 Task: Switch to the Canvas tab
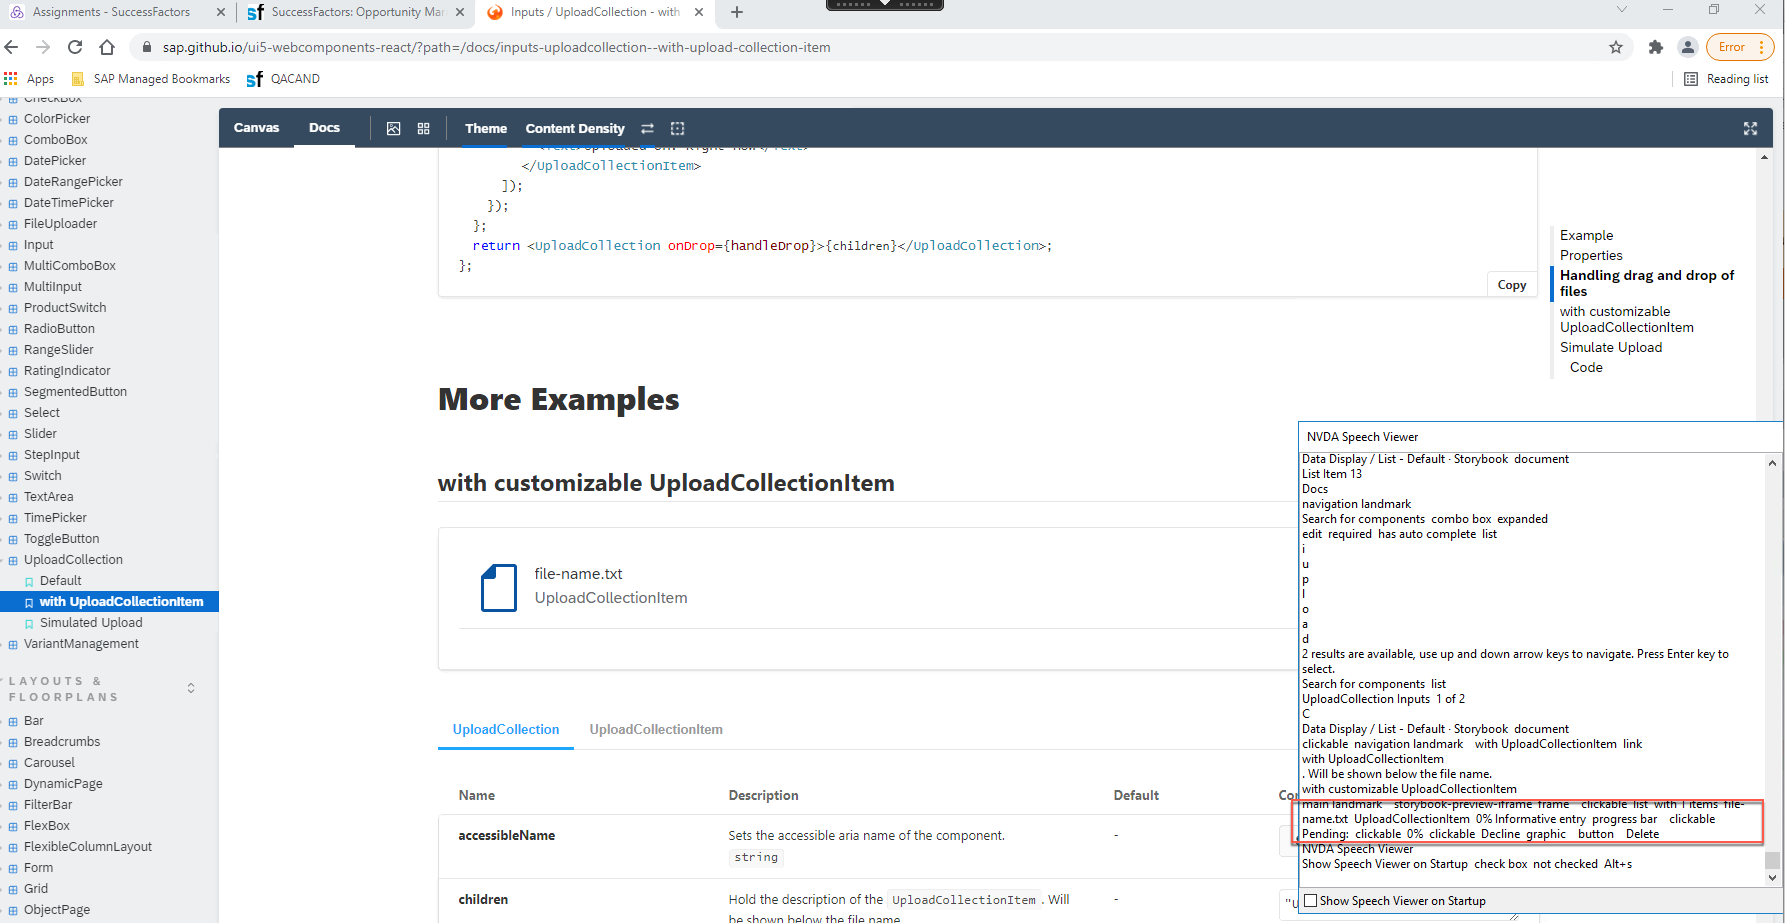click(x=256, y=127)
